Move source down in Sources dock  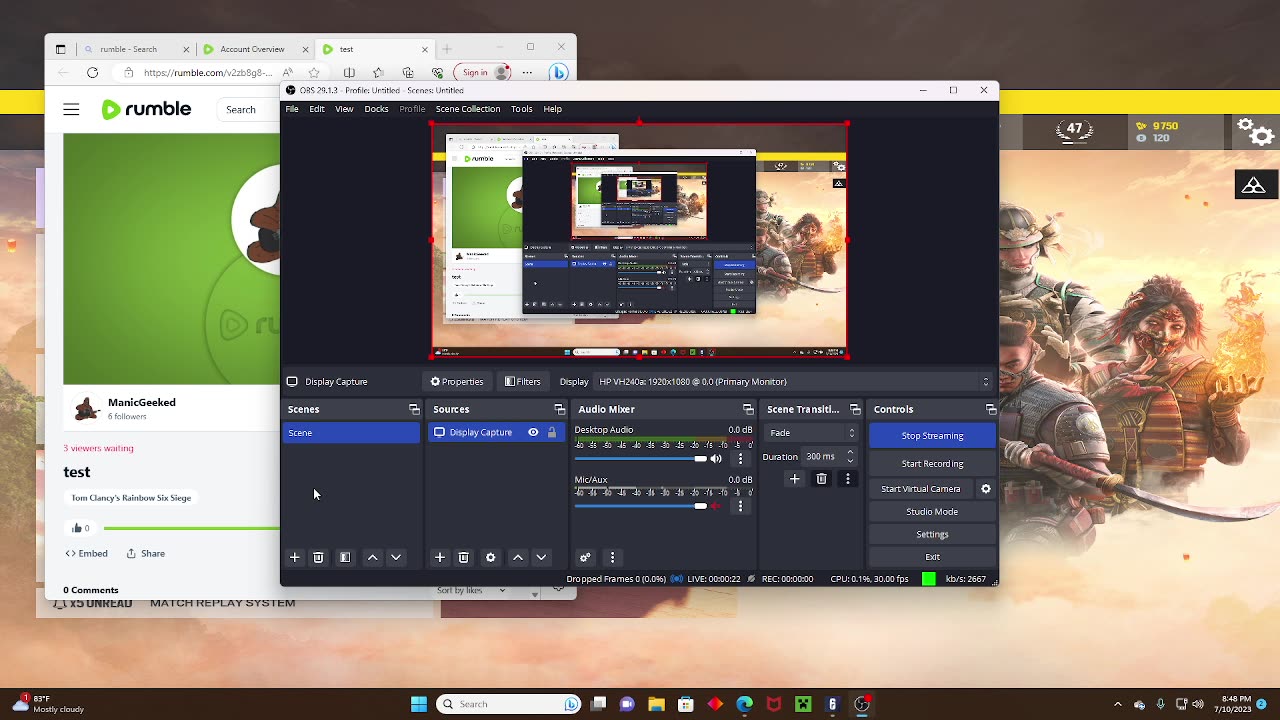(x=541, y=557)
